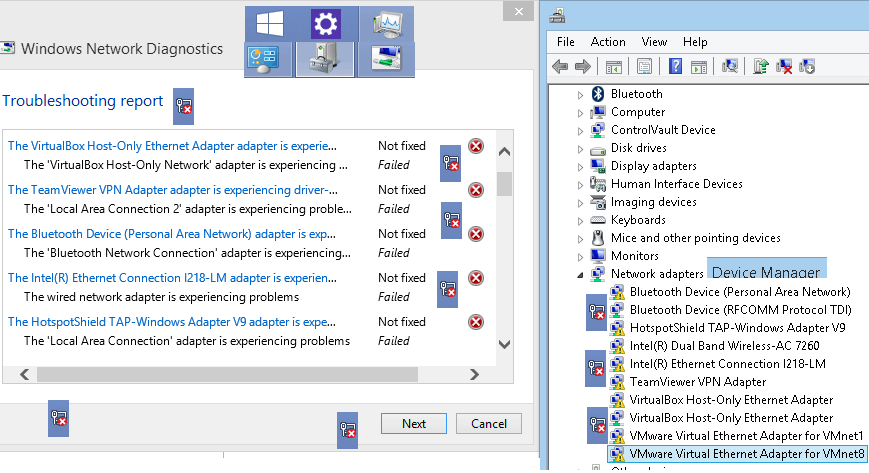Toggle the Show/Hide Console Tree toolbar icon
869x473 pixels.
[614, 67]
